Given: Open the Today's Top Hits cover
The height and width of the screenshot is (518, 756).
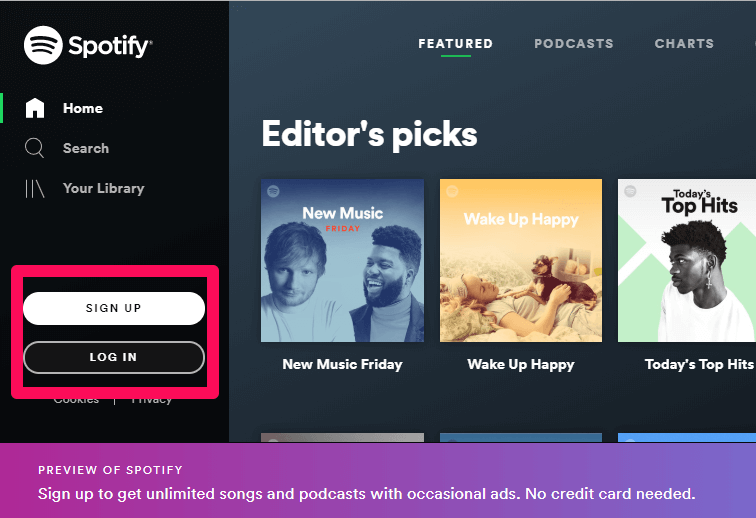Looking at the screenshot, I should (x=687, y=260).
